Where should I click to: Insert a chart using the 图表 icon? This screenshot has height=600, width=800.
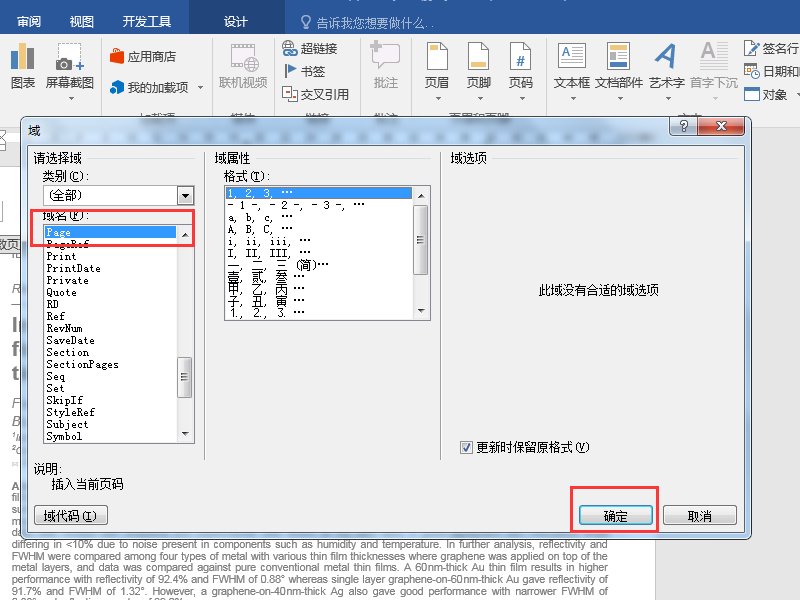(22, 68)
